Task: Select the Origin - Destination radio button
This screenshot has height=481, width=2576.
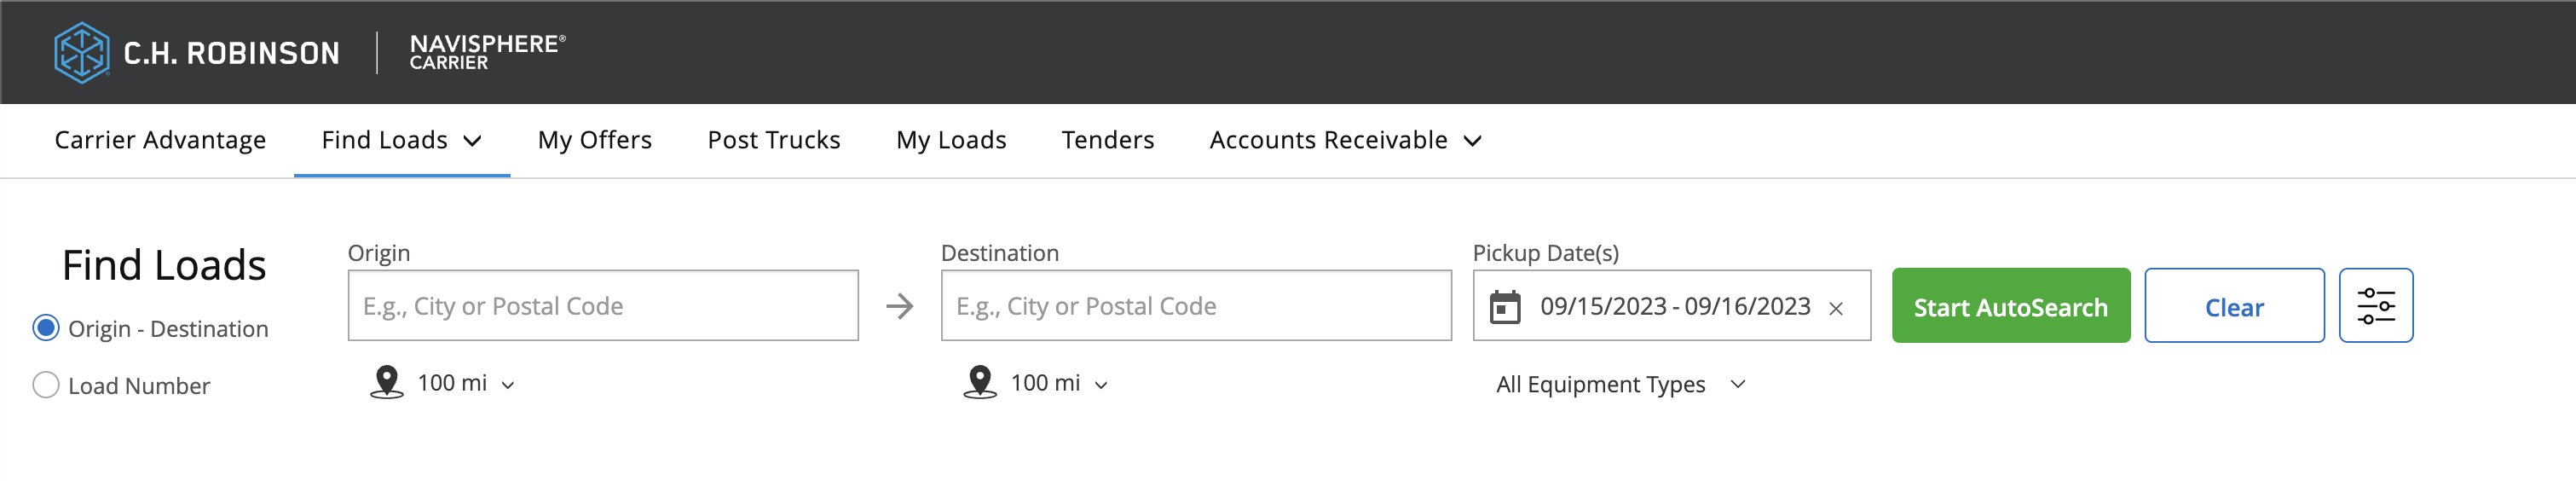Action: pyautogui.click(x=46, y=328)
